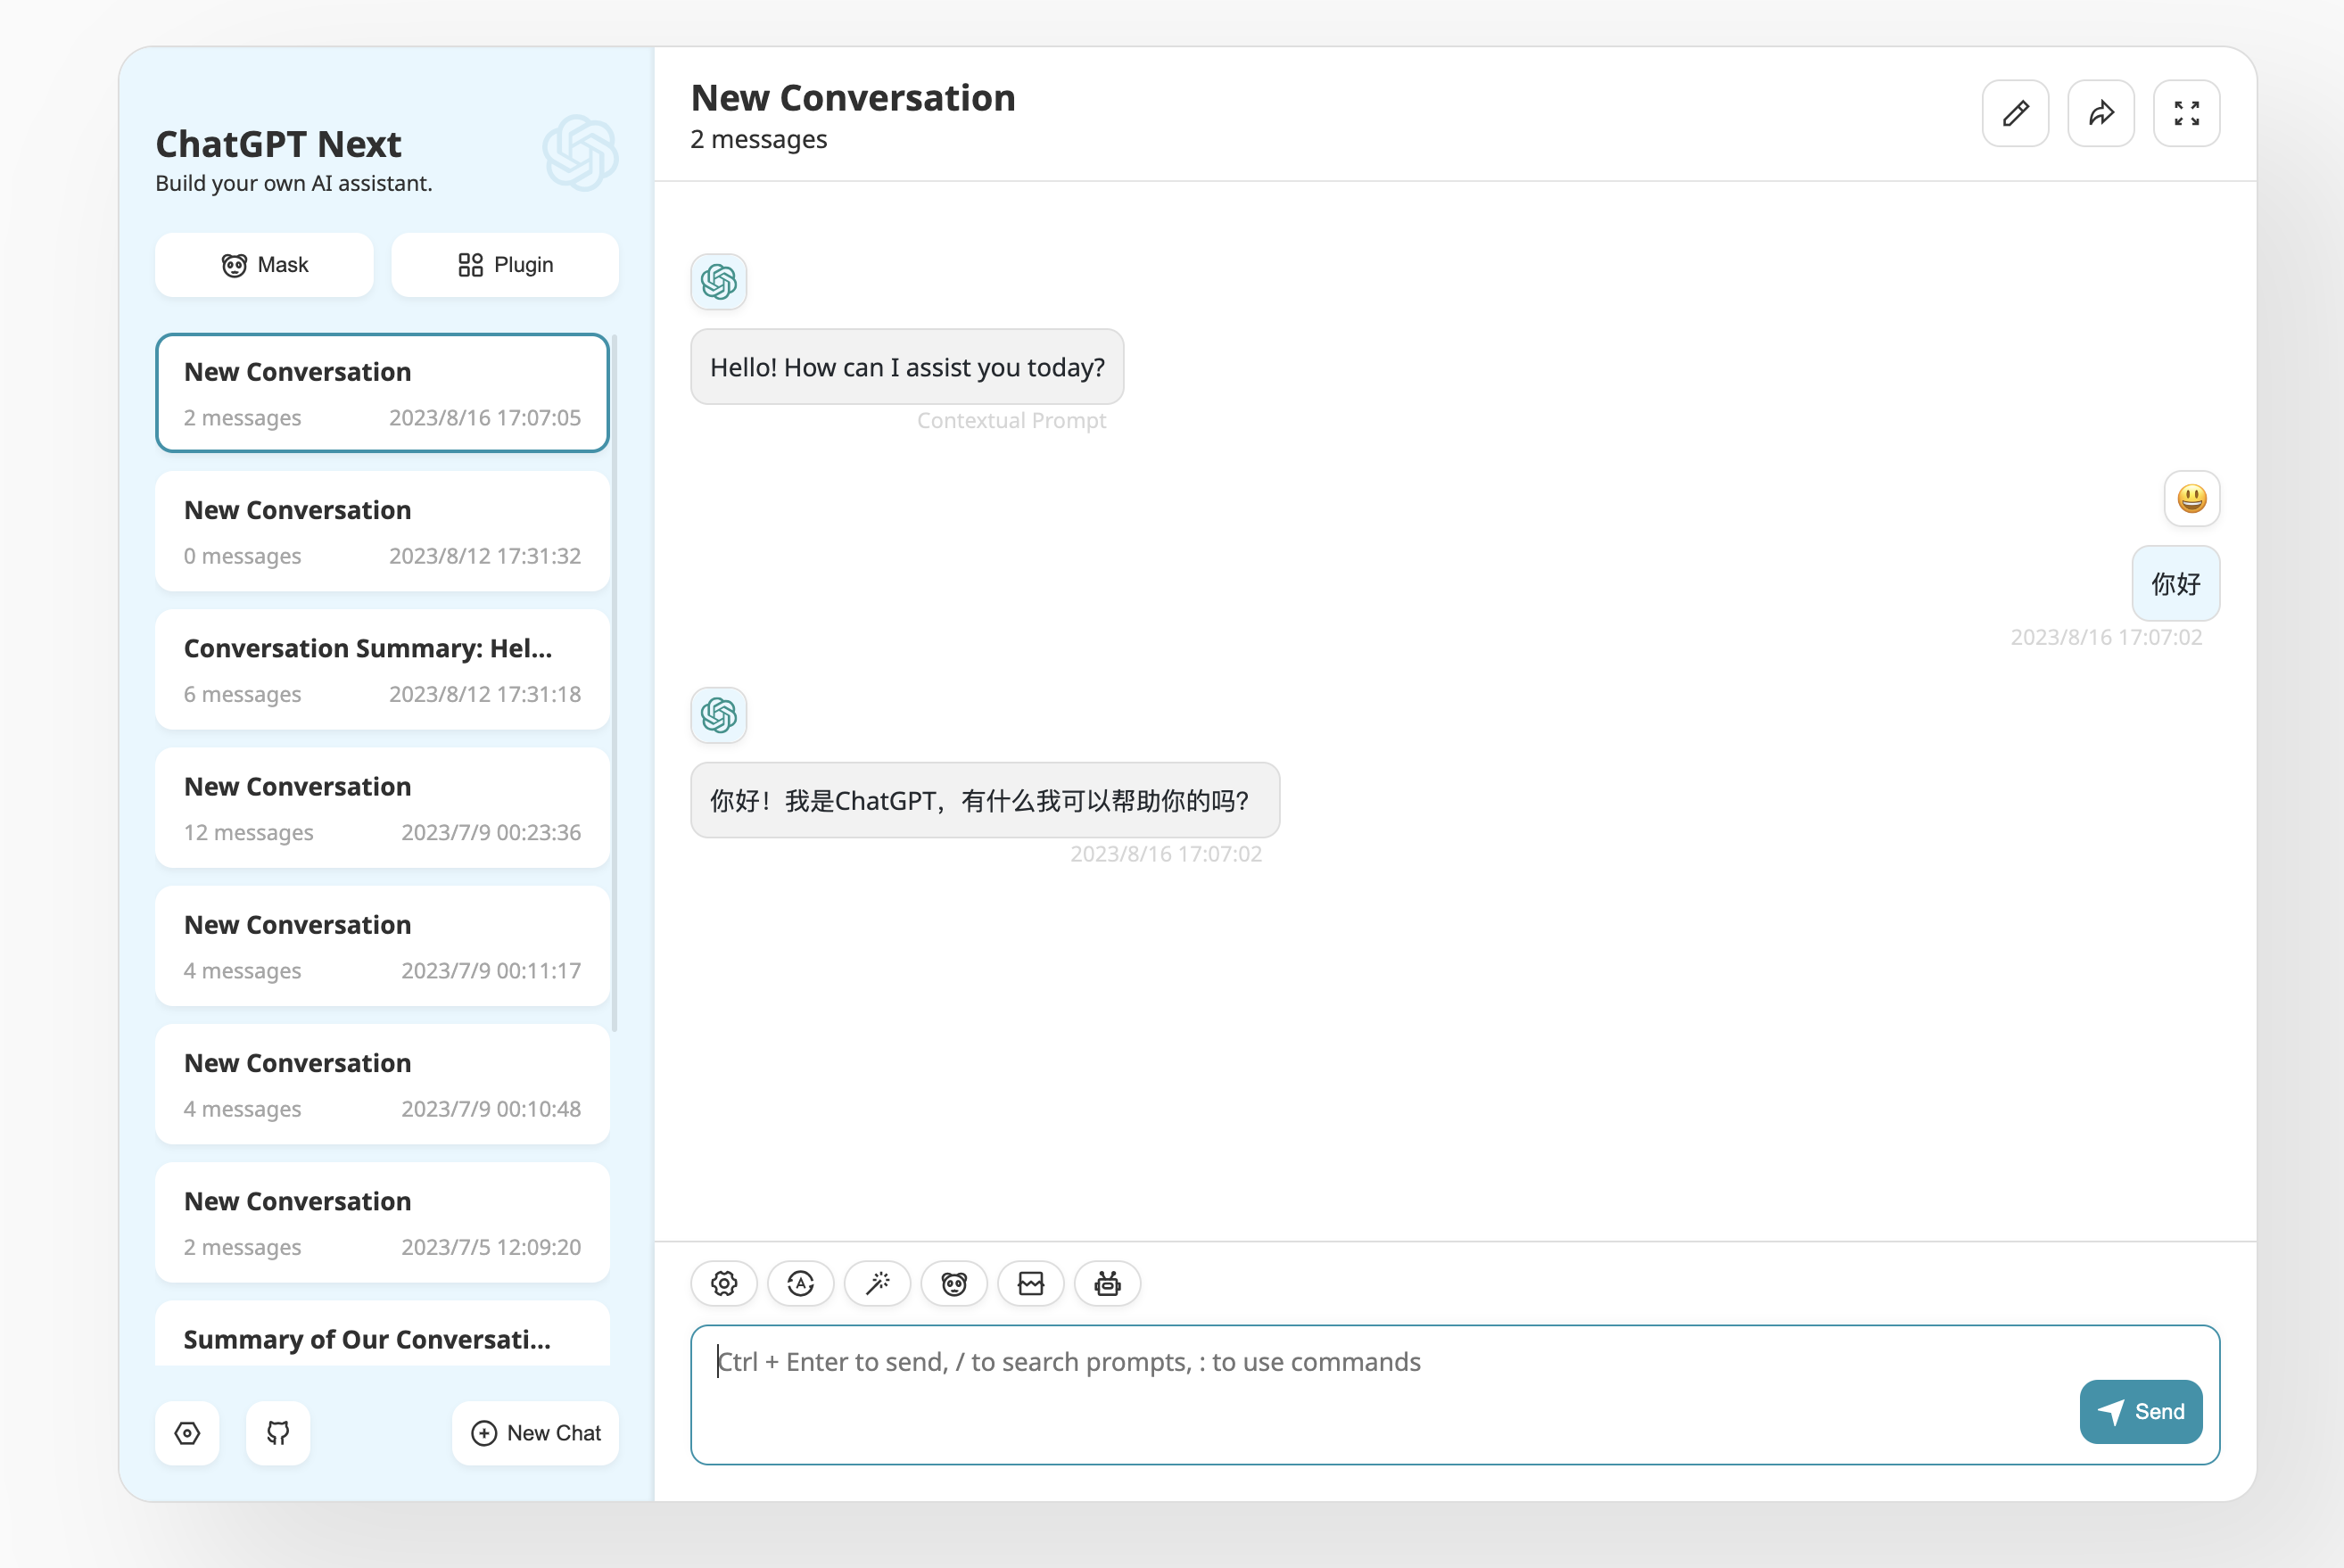Click the 'Hello! How can I assist you today?' message
The height and width of the screenshot is (1568, 2344).
[x=907, y=367]
